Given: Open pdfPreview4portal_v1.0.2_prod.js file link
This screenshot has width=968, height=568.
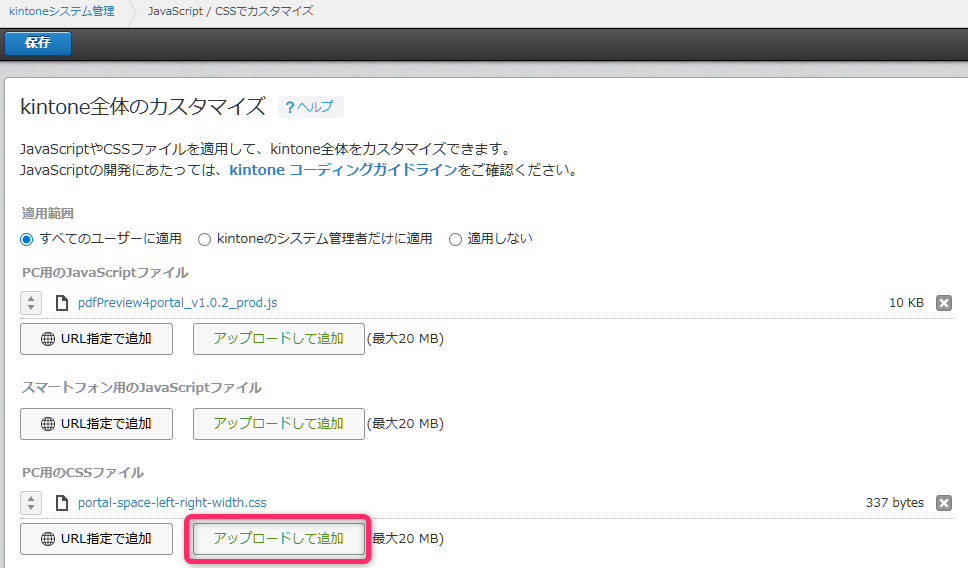Looking at the screenshot, I should click(177, 303).
